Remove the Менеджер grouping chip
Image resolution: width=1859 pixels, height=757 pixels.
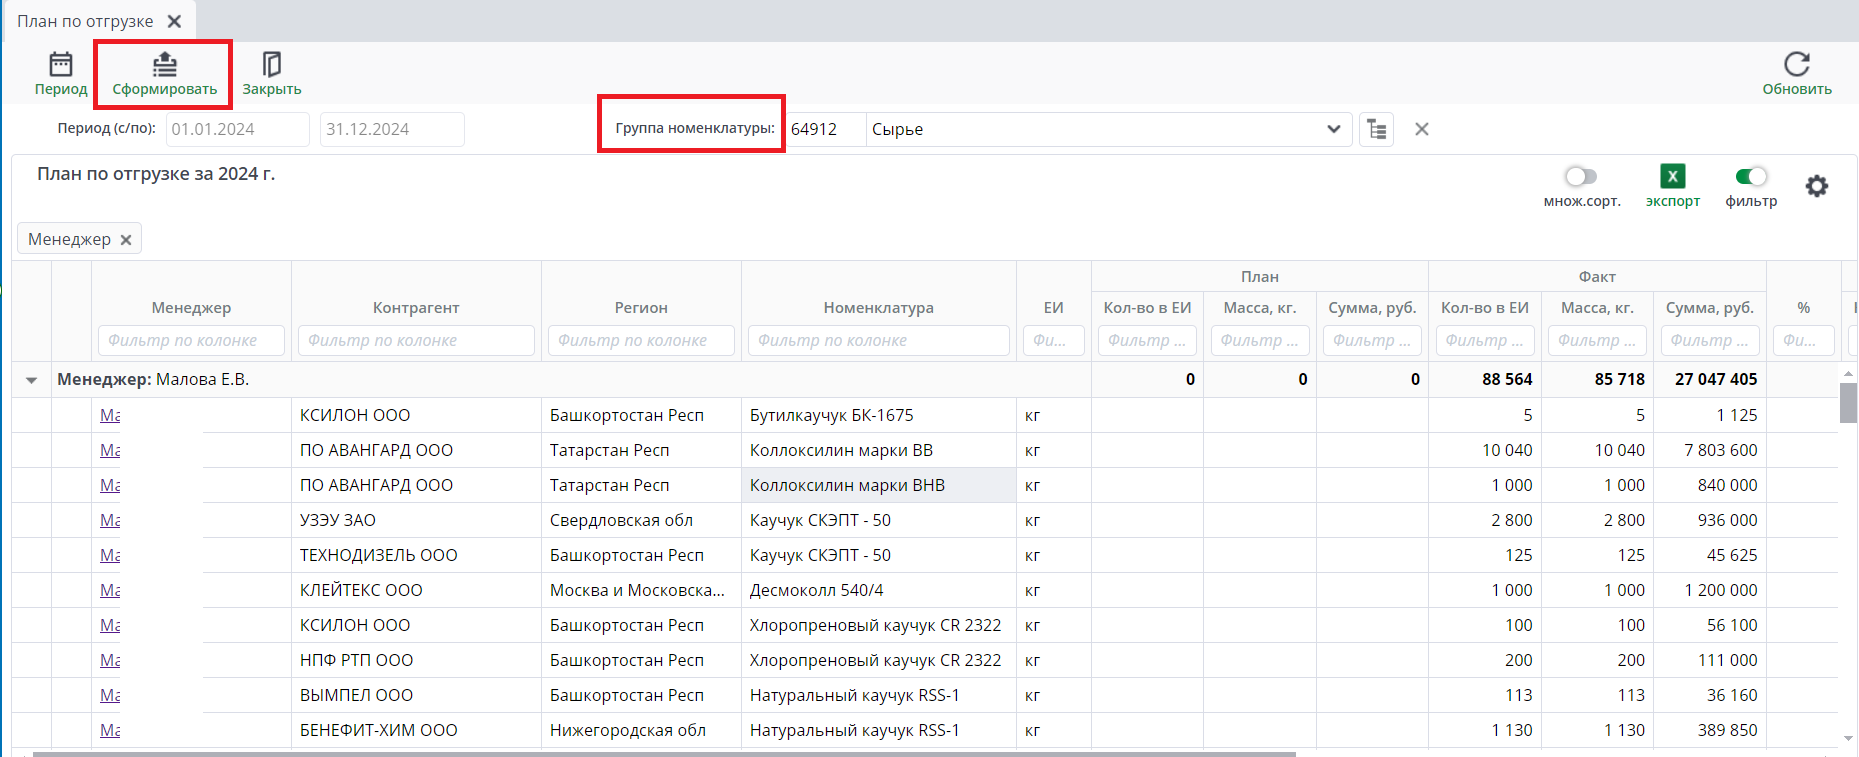[126, 240]
